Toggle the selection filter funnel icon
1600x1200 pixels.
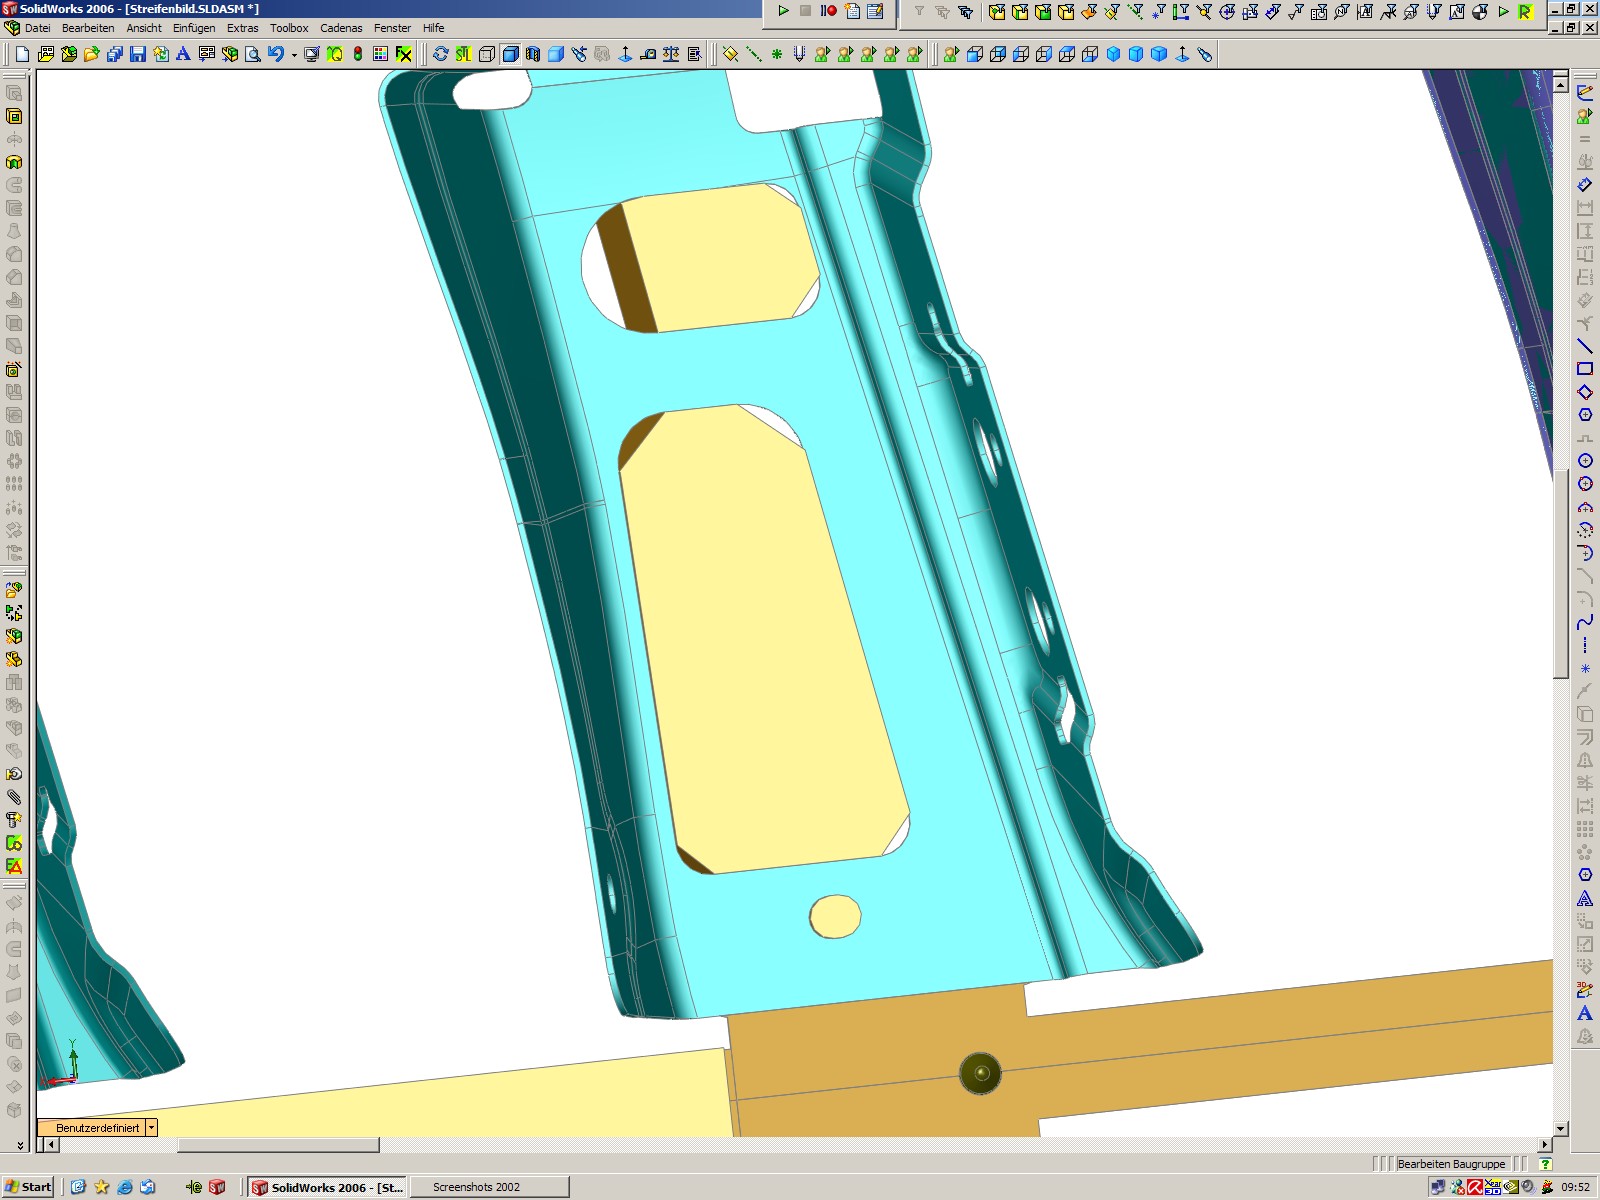[919, 12]
